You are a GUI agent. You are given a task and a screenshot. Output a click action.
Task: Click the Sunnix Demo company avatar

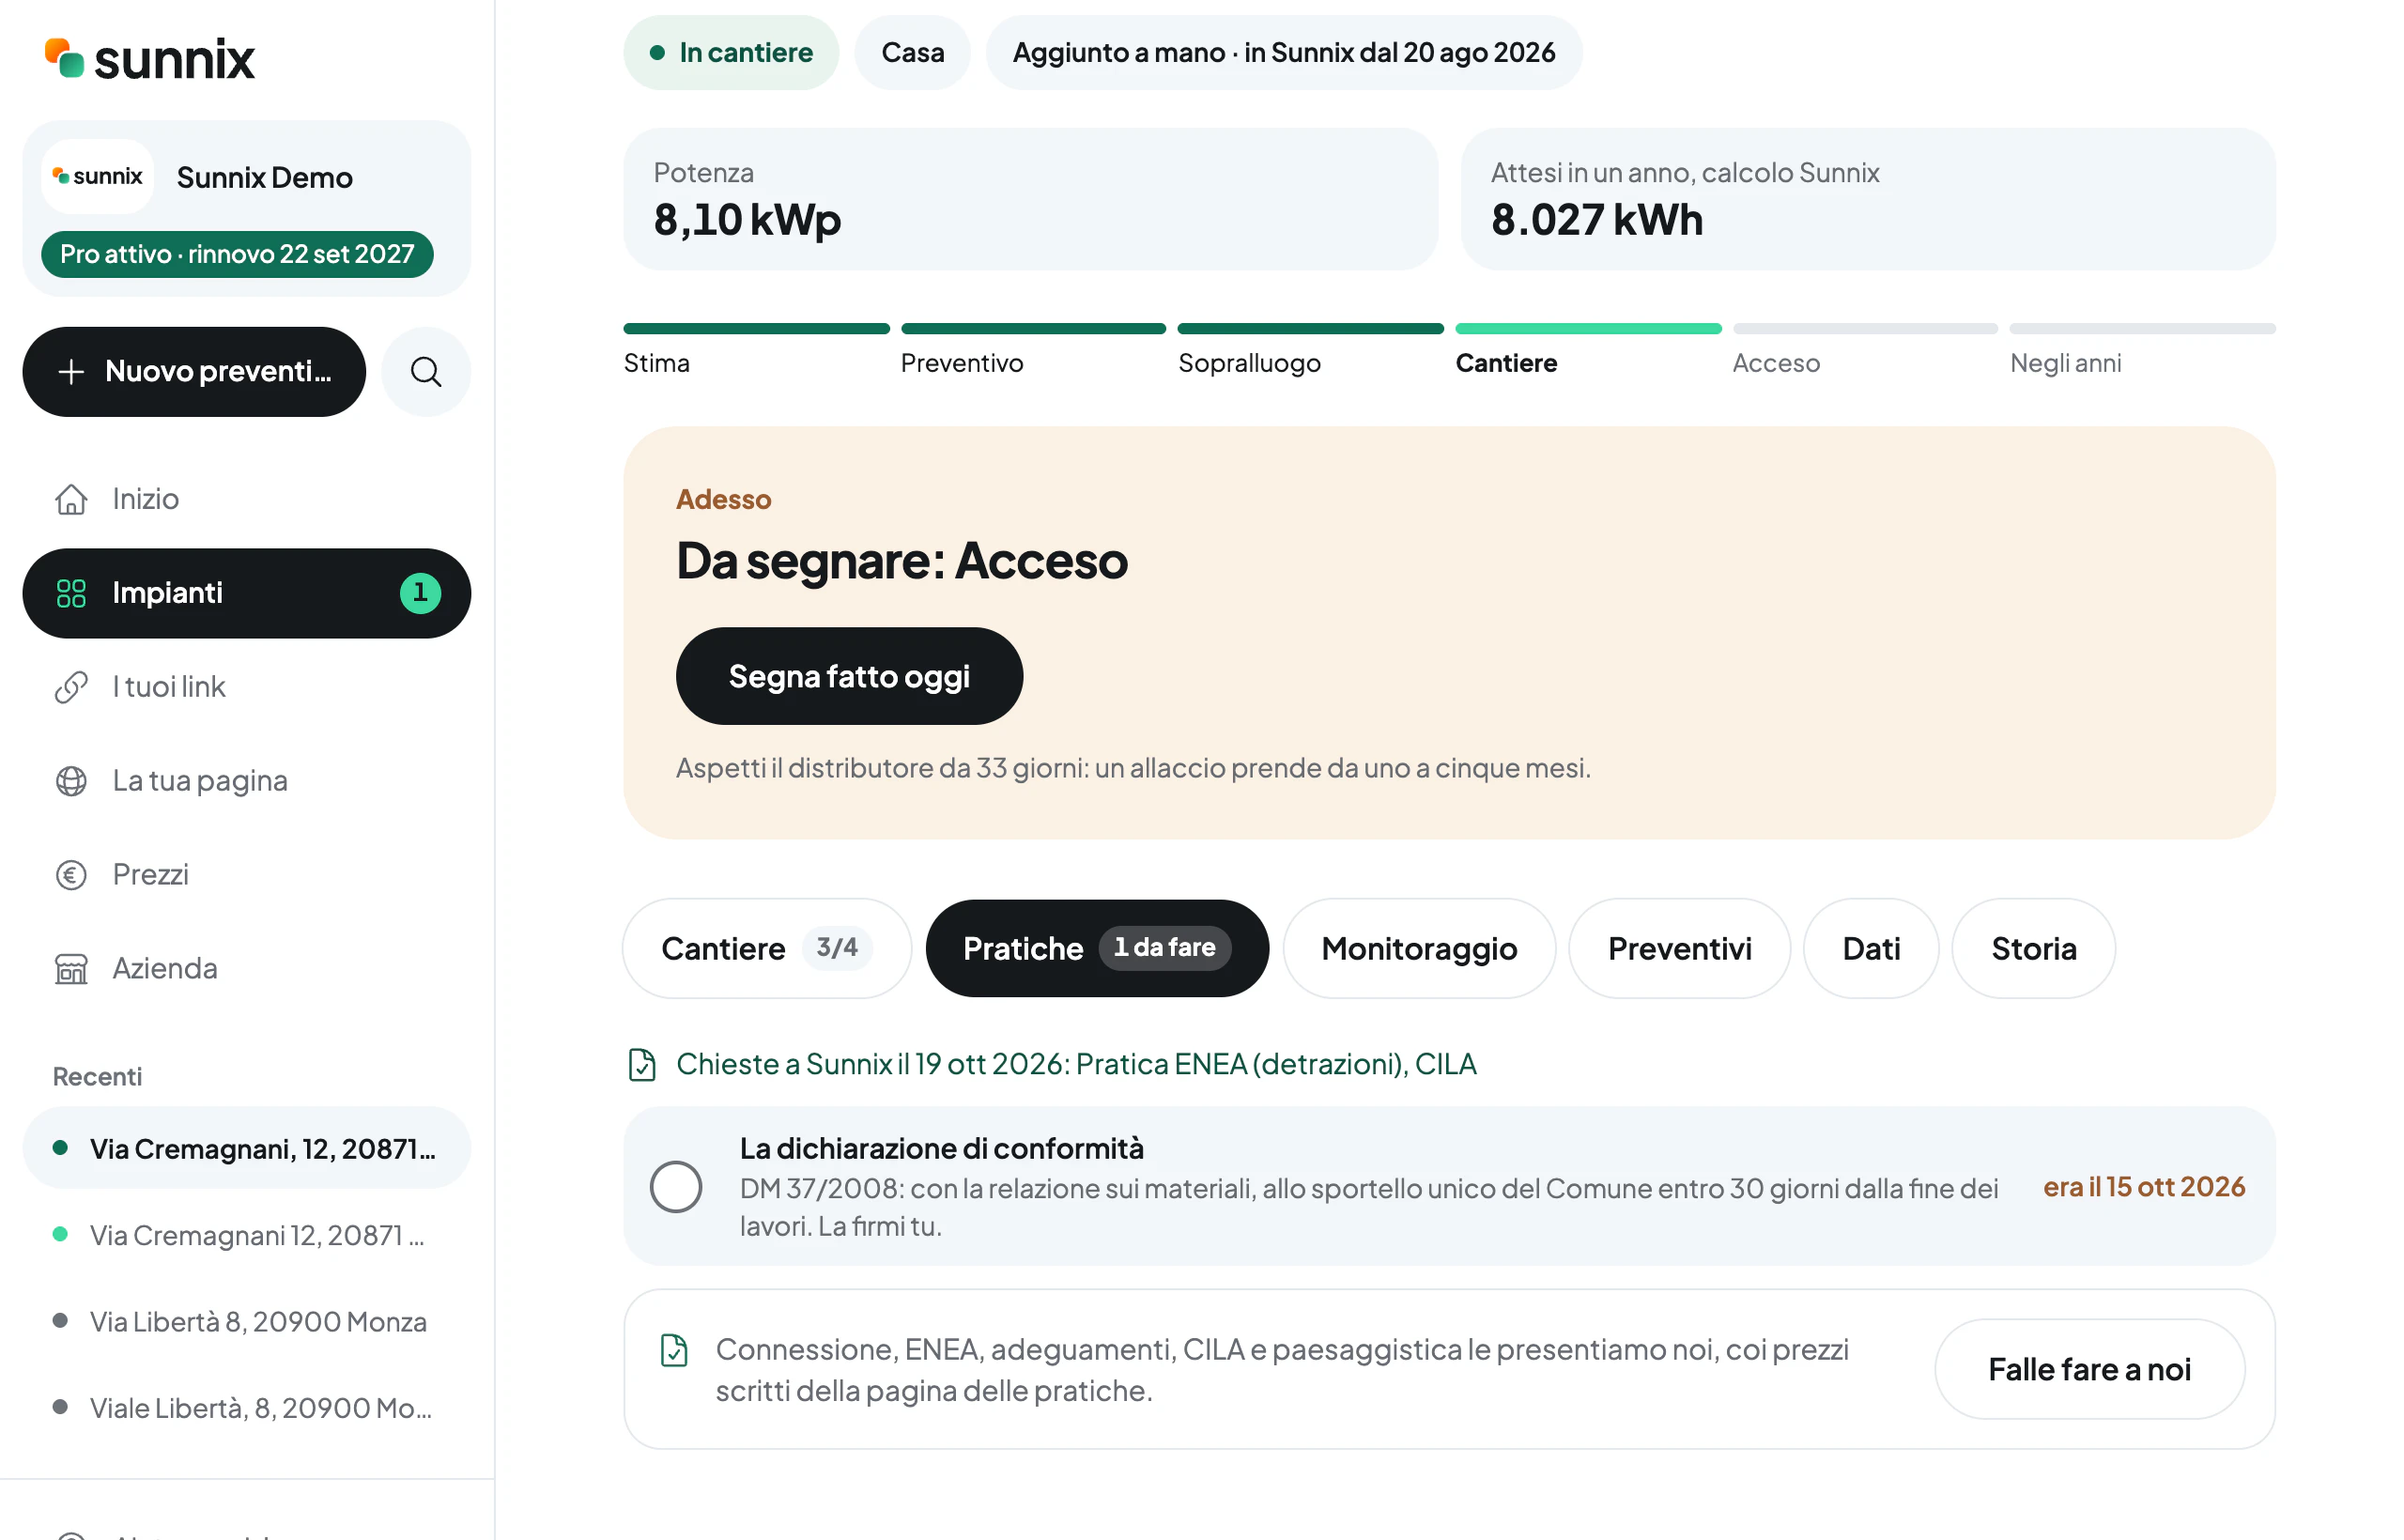coord(98,177)
